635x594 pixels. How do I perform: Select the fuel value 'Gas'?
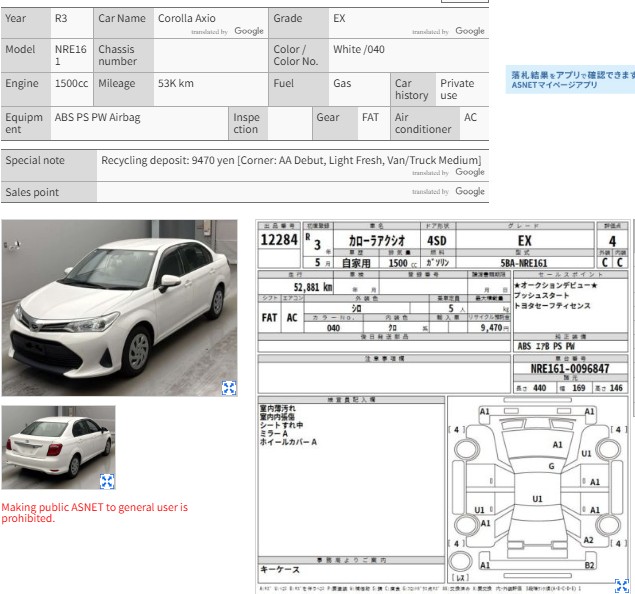pyautogui.click(x=342, y=83)
